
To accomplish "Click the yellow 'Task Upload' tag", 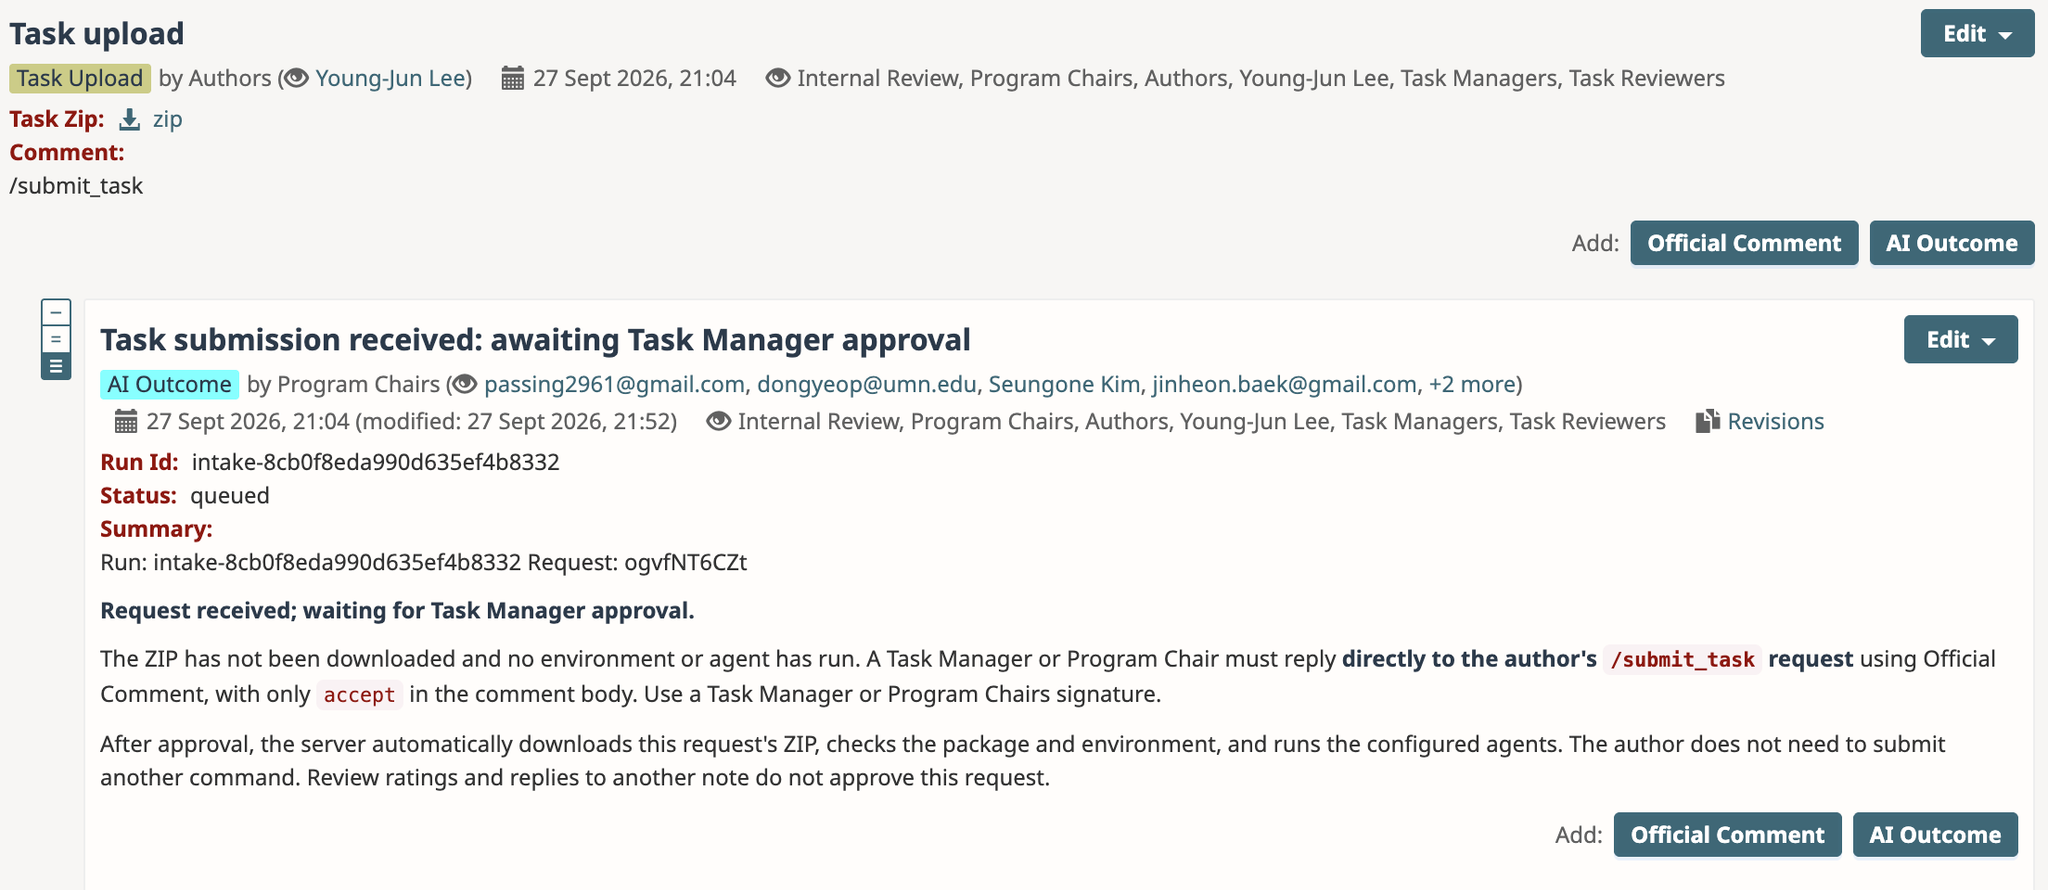I will pyautogui.click(x=80, y=78).
